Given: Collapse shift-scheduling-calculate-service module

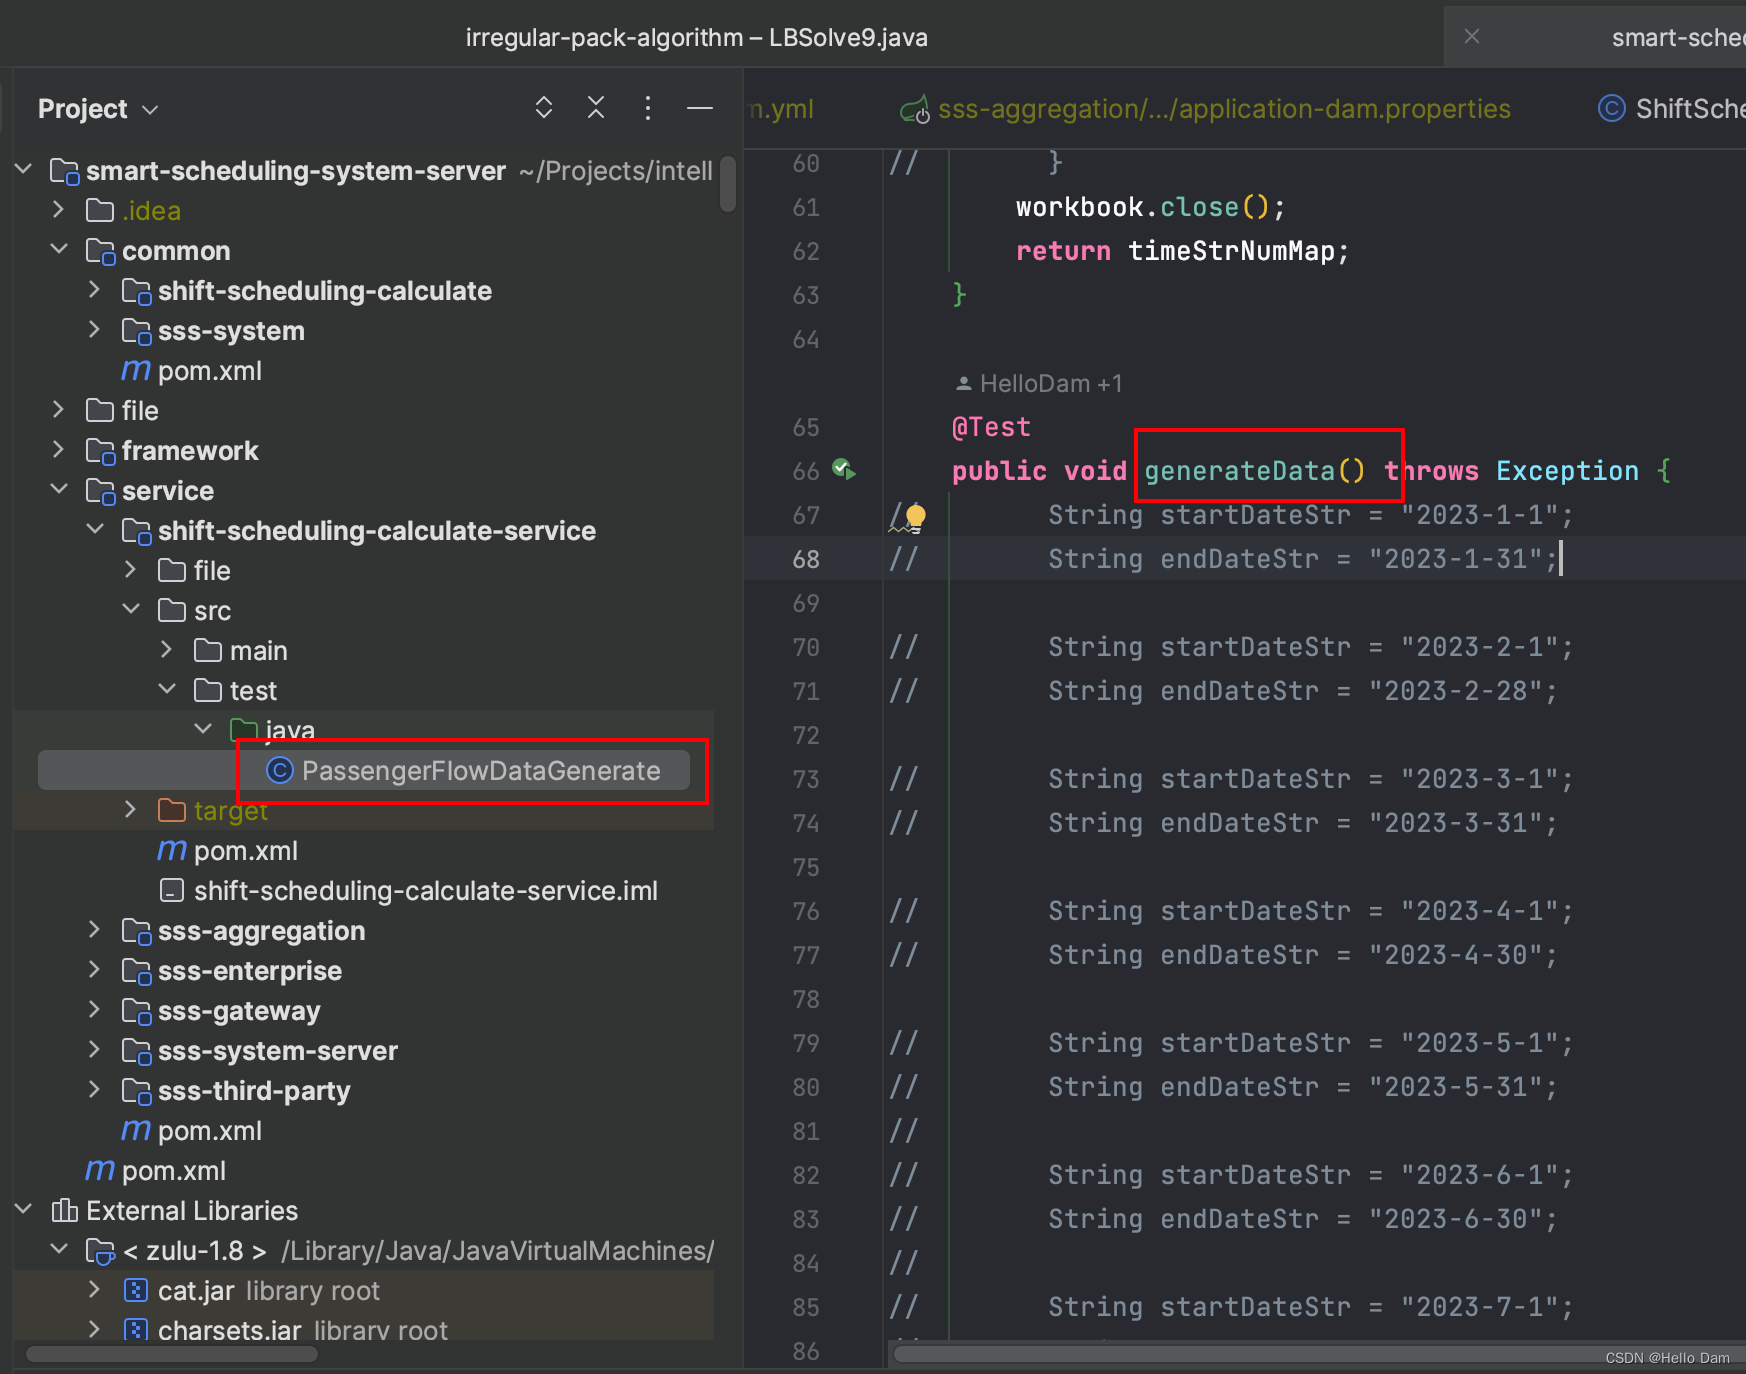Looking at the screenshot, I should pyautogui.click(x=95, y=530).
